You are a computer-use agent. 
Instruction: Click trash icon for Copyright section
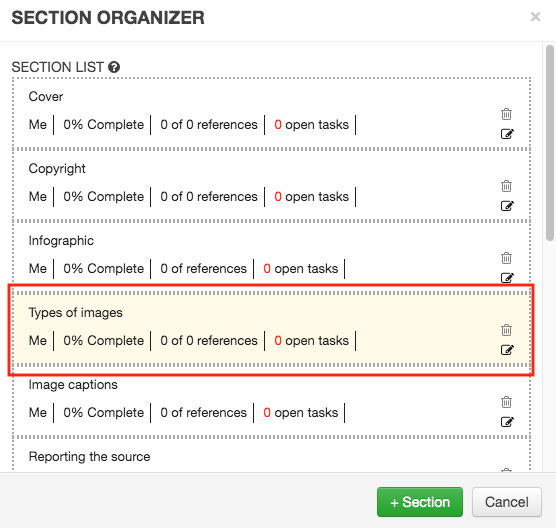506,186
